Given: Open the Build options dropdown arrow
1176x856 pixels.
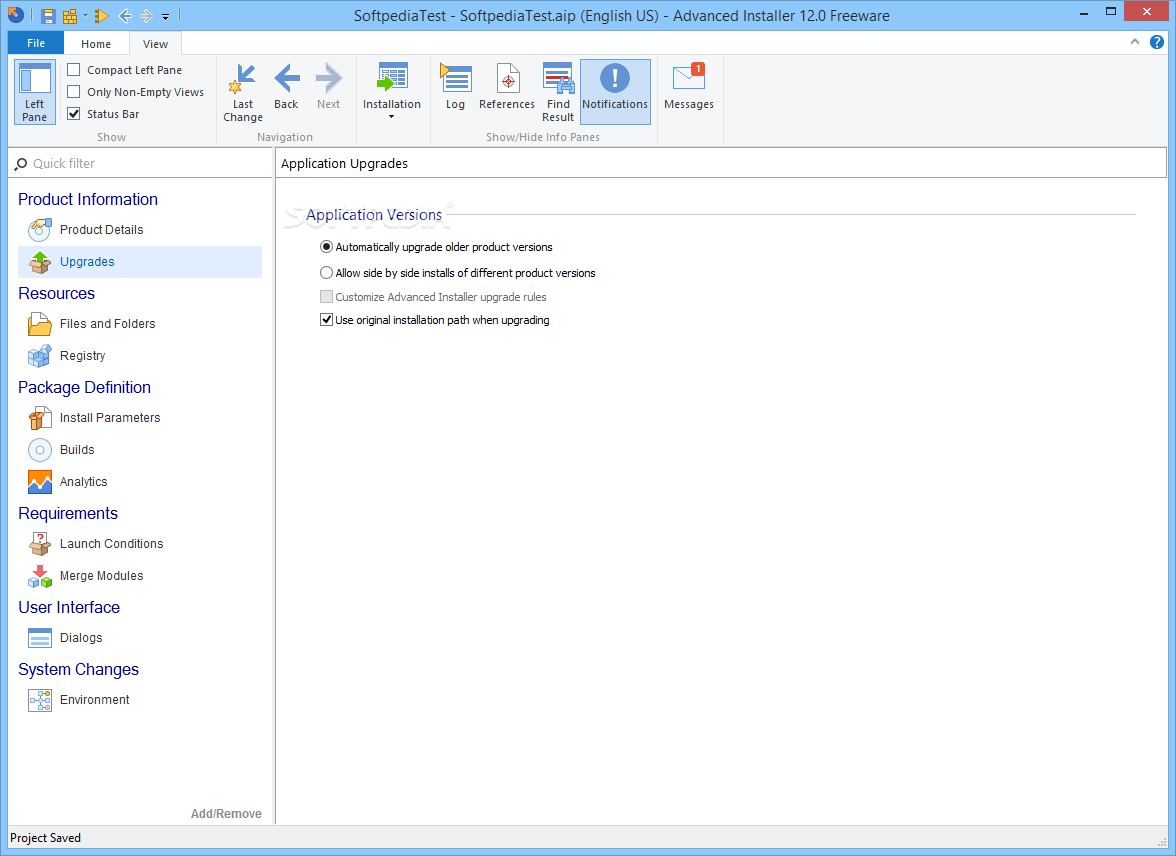Looking at the screenshot, I should (x=86, y=16).
